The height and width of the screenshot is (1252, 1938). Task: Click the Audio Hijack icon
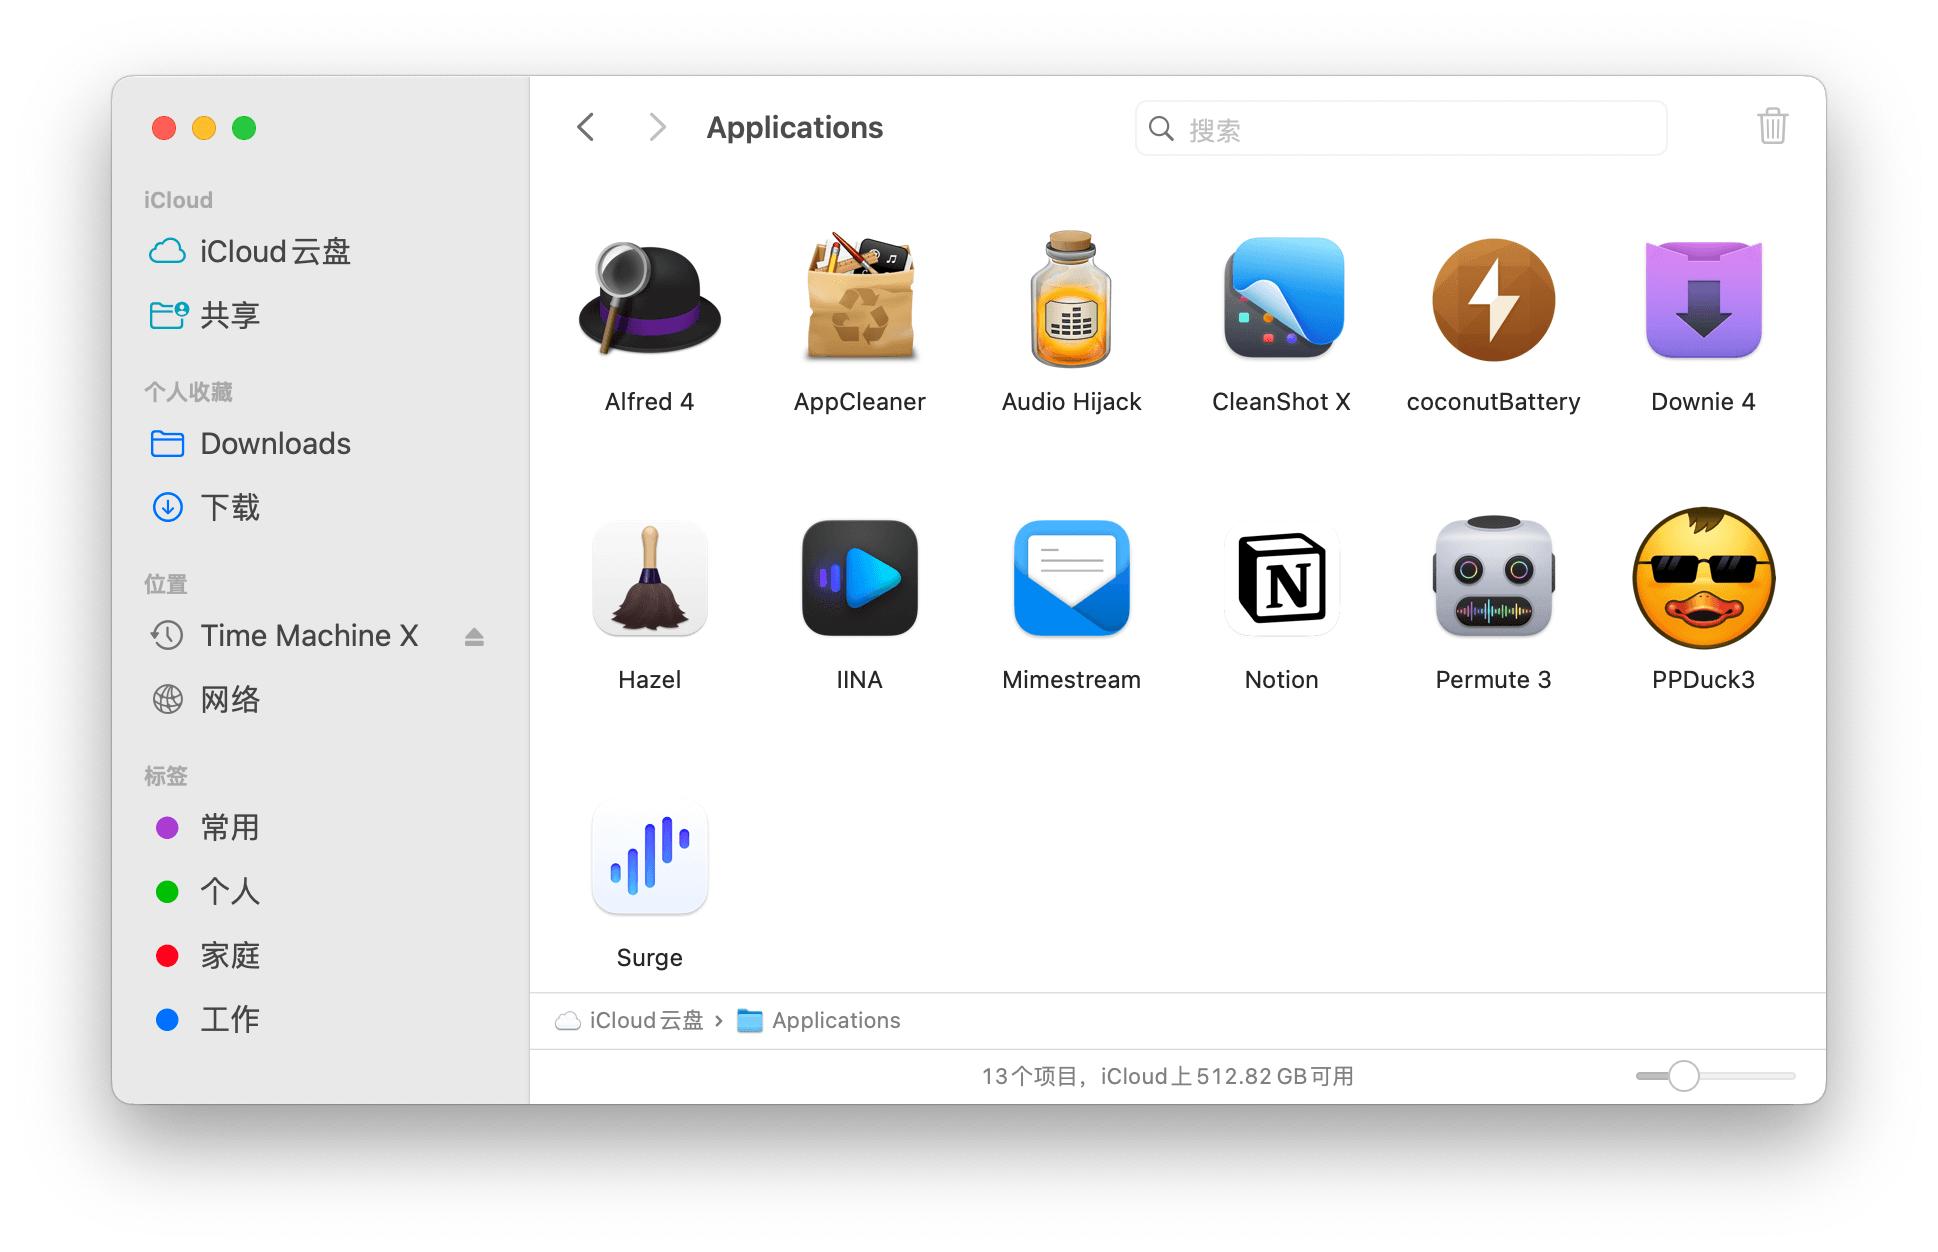click(x=1071, y=300)
